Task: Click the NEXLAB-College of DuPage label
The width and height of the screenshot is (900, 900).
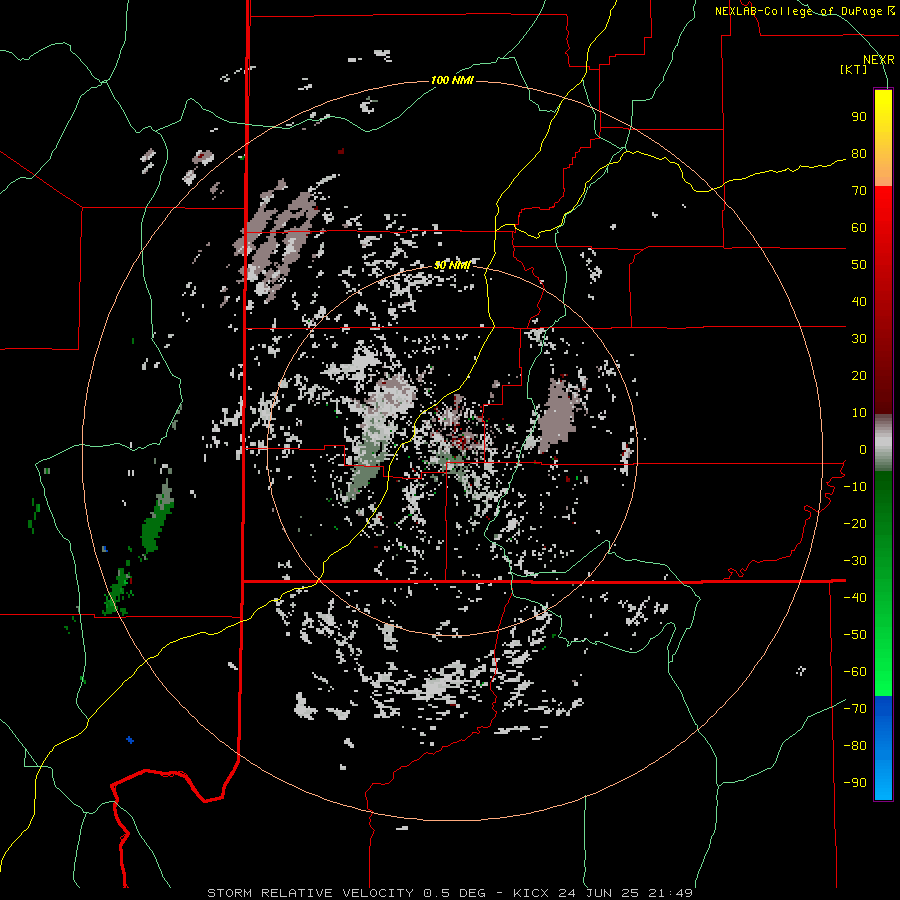Action: pyautogui.click(x=799, y=11)
